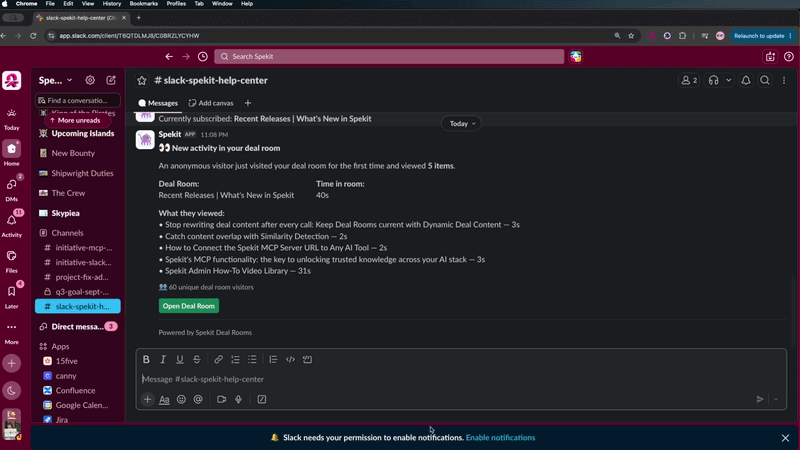The image size is (800, 450).
Task: Toggle underline formatting in the composer
Action: tap(180, 359)
